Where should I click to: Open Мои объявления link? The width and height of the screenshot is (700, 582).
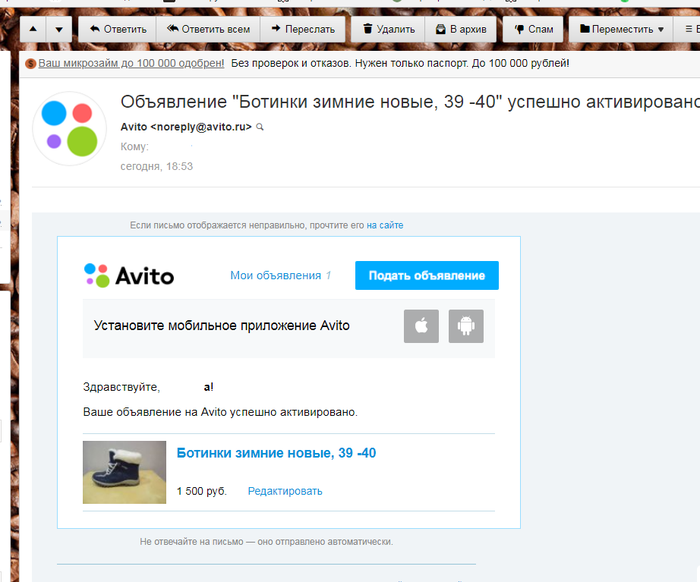point(275,275)
